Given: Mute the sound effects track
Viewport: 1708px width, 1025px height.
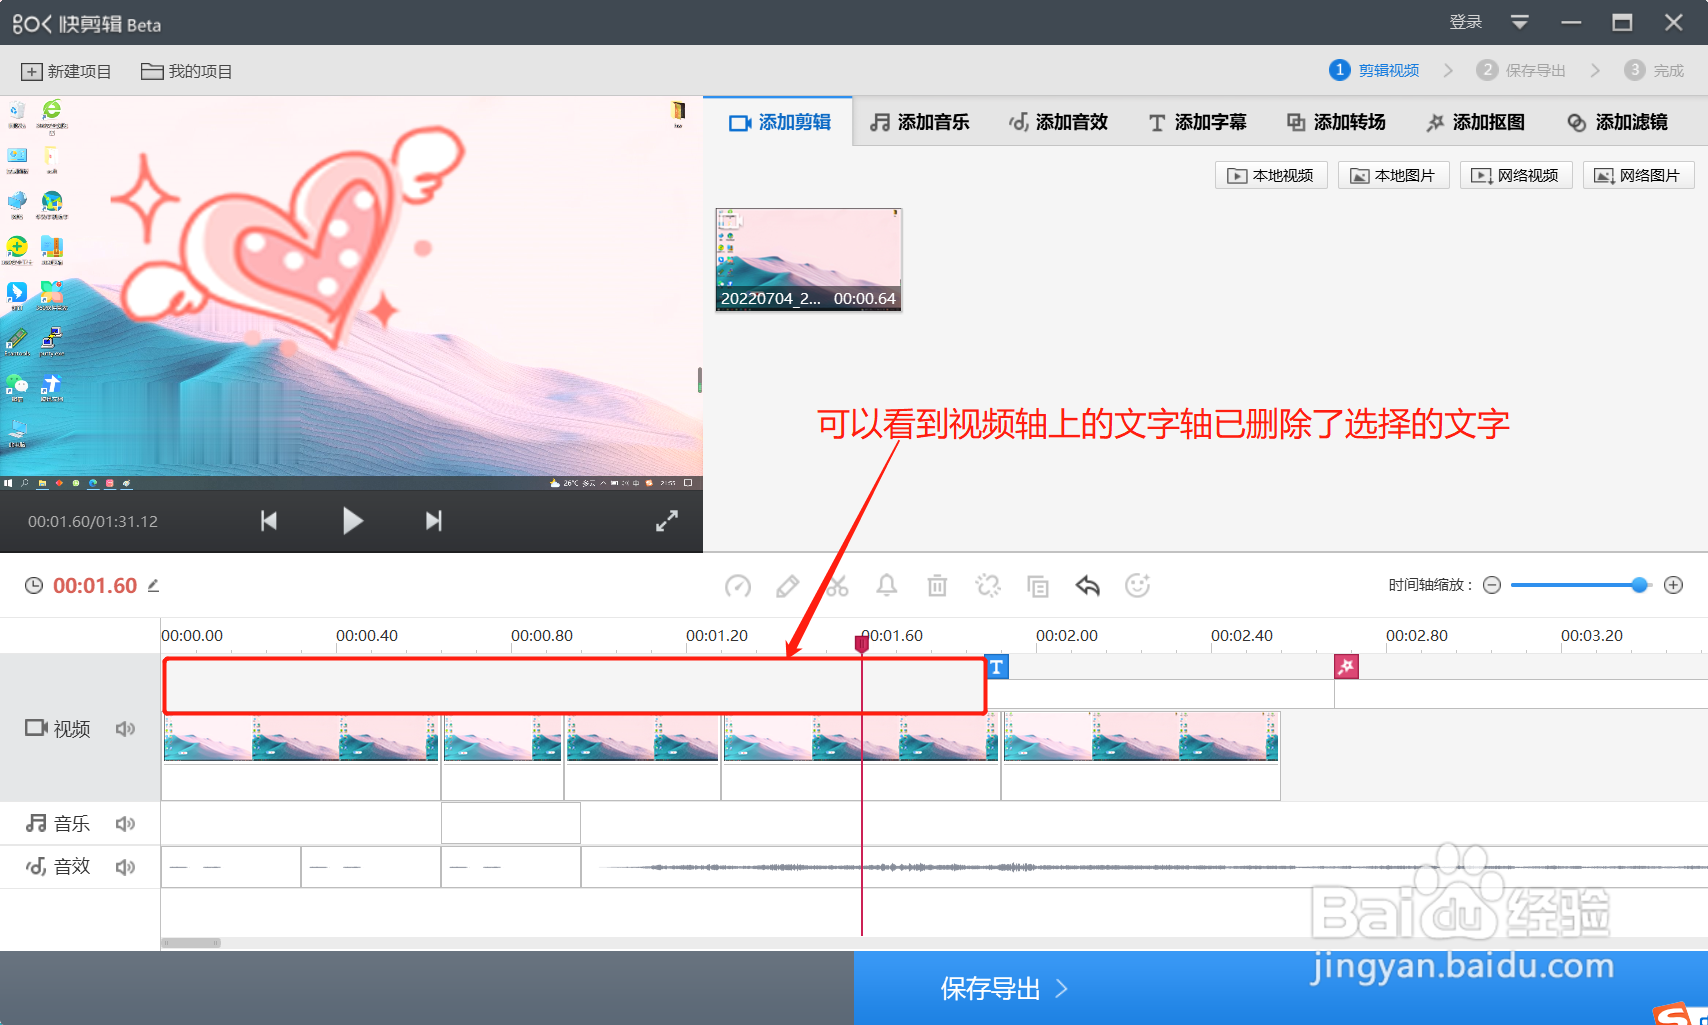Looking at the screenshot, I should pyautogui.click(x=125, y=867).
